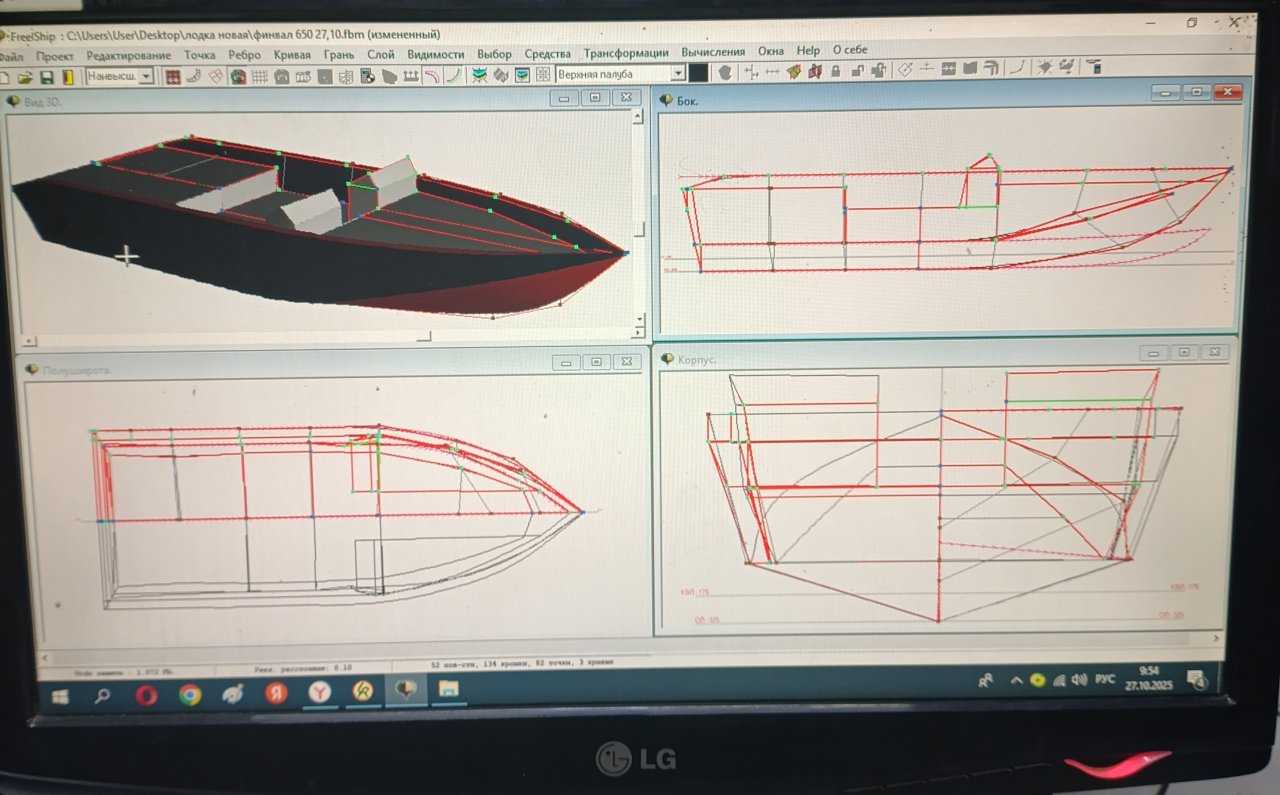Screen dimensions: 1280x795
Task: Toggle the green curvature display icon
Action: click(x=454, y=75)
